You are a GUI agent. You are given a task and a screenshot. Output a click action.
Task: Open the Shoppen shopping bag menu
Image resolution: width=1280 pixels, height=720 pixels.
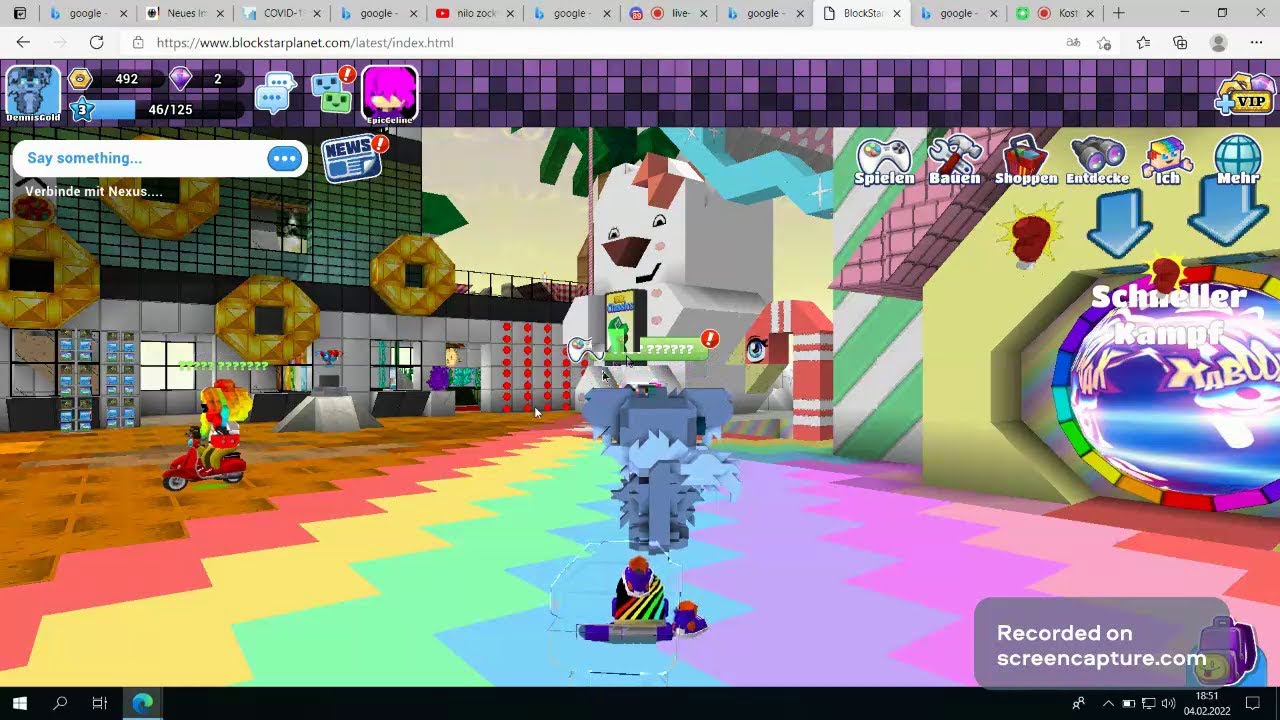pos(1026,160)
